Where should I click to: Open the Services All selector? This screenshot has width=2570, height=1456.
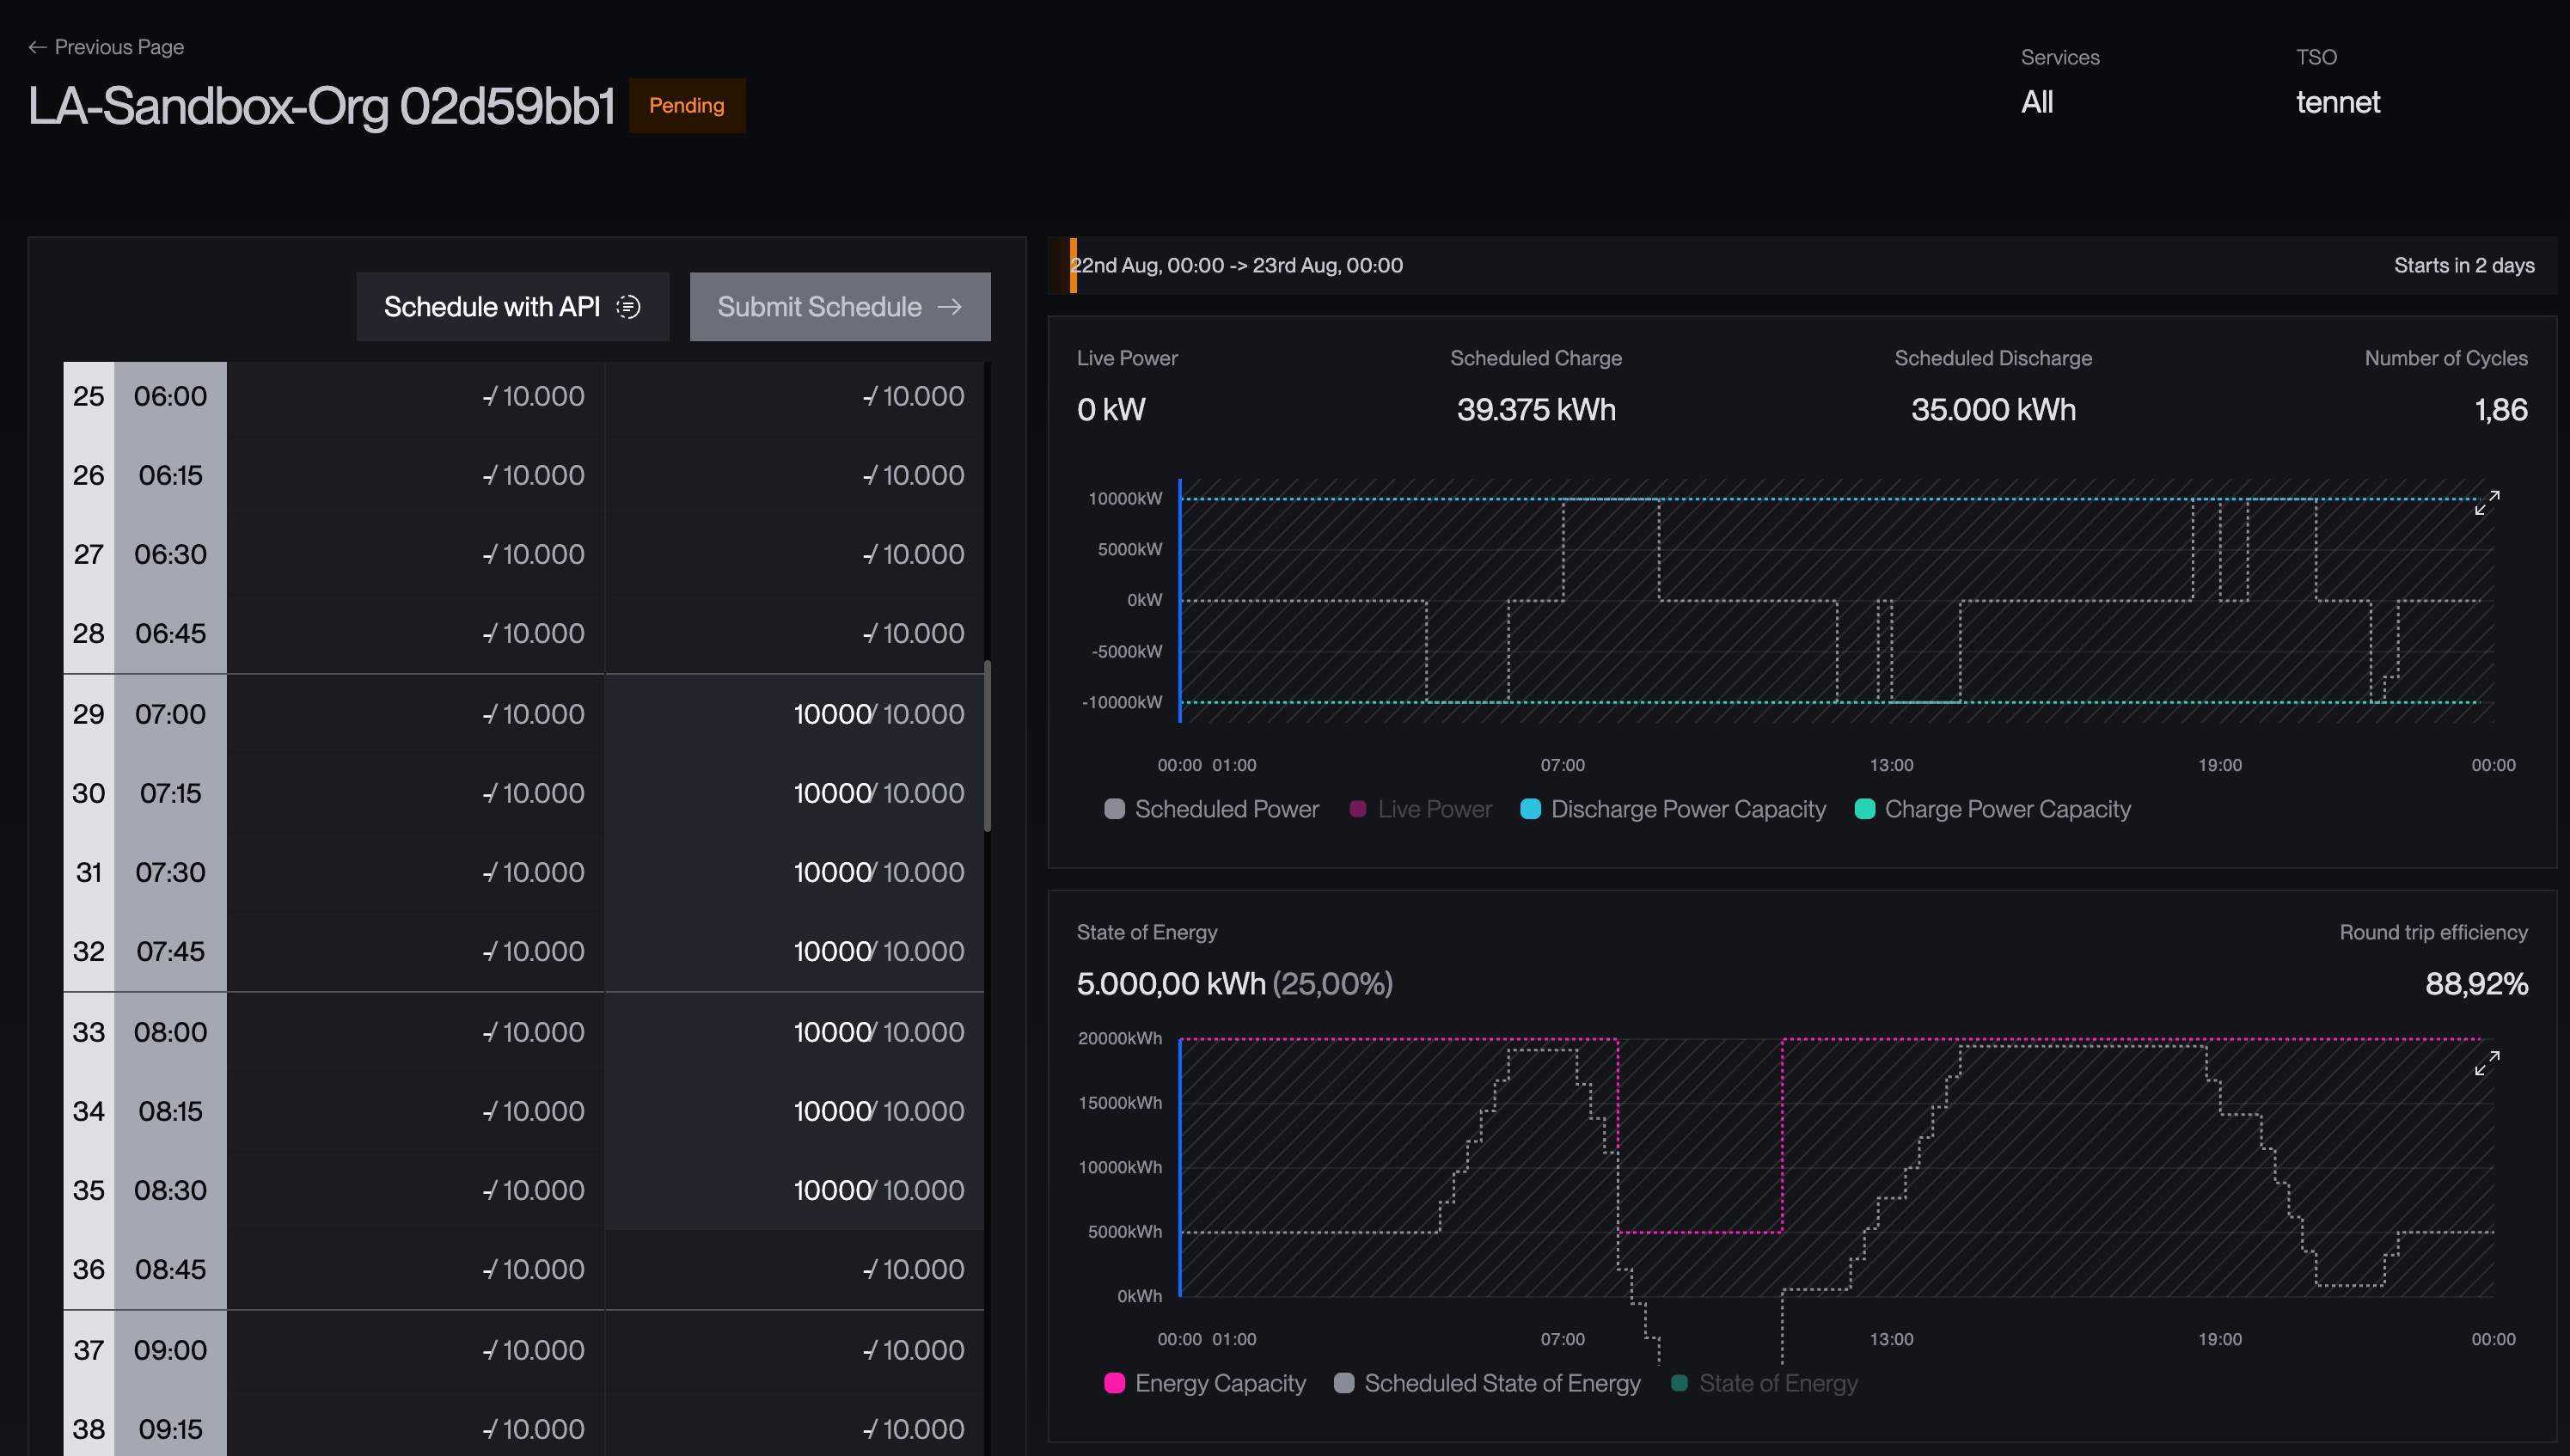2037,102
